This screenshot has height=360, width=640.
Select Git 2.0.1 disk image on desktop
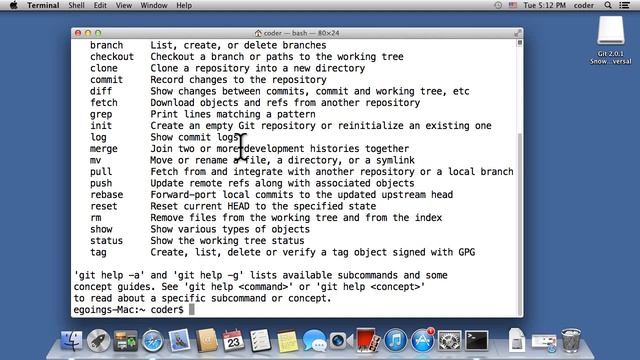[x=611, y=40]
